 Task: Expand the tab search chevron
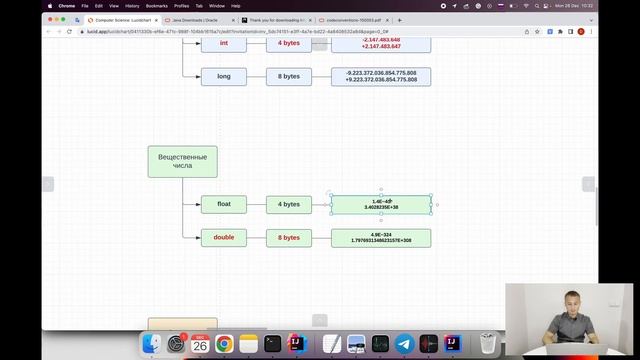click(x=591, y=20)
